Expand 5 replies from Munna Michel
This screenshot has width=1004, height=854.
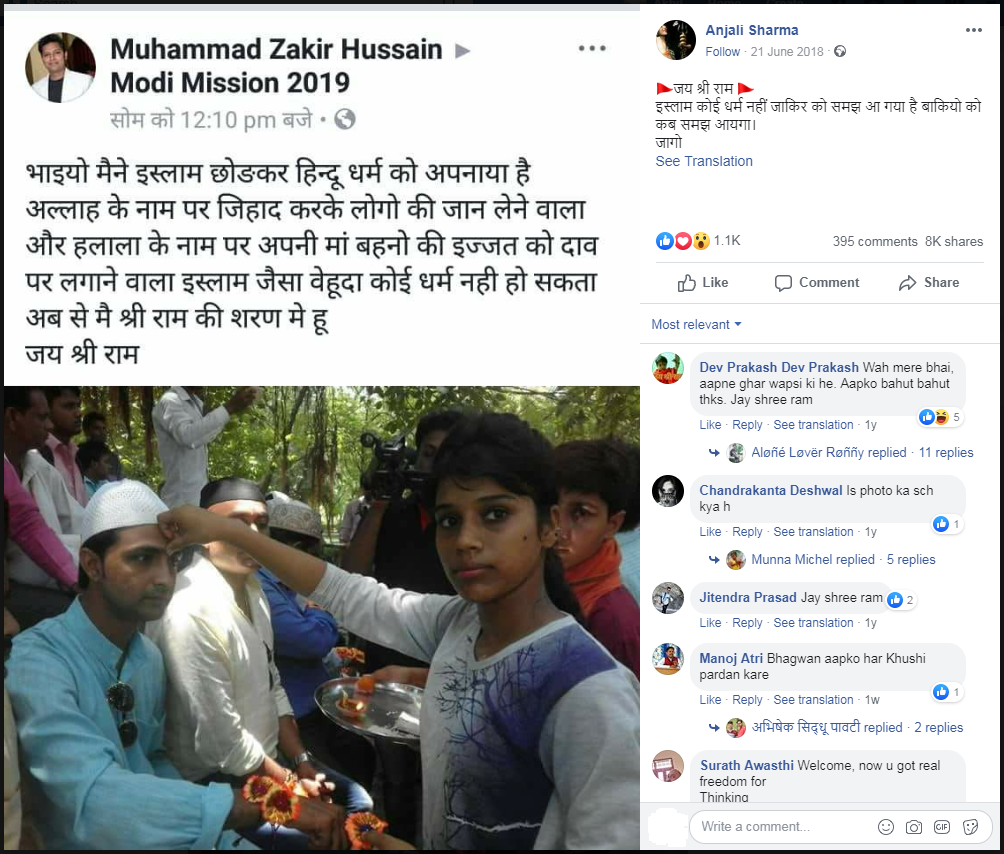coord(911,559)
